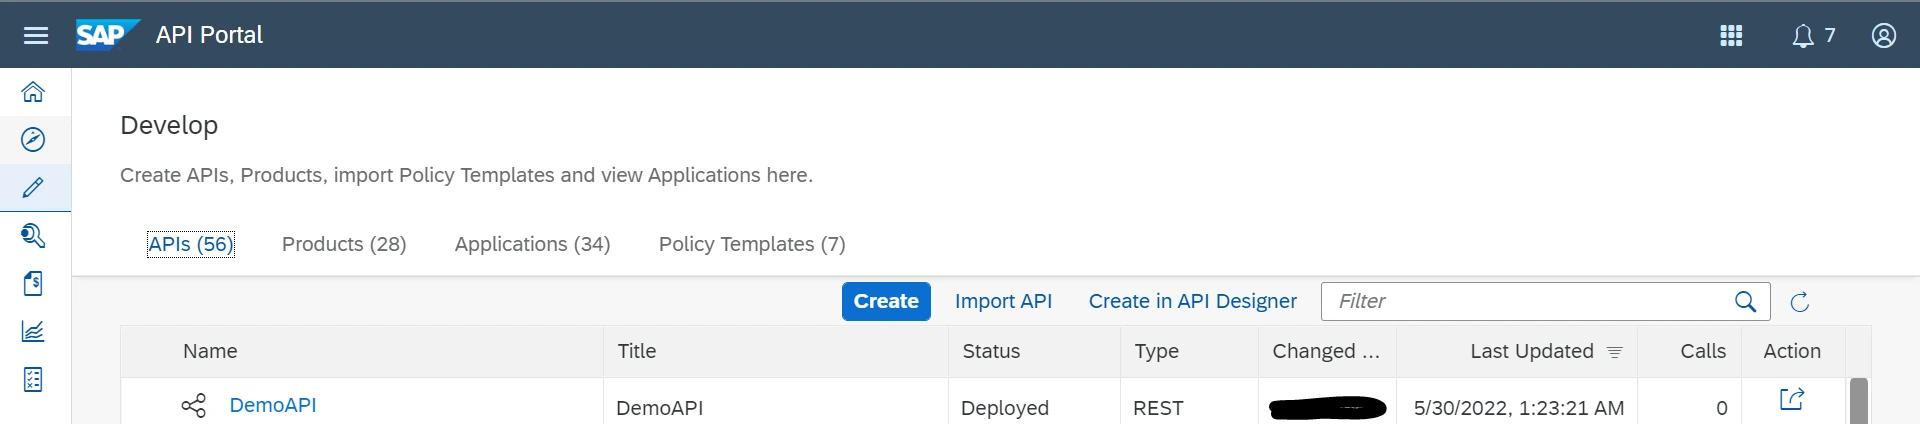Click the DemoAPI share/proxy type icon

point(194,405)
